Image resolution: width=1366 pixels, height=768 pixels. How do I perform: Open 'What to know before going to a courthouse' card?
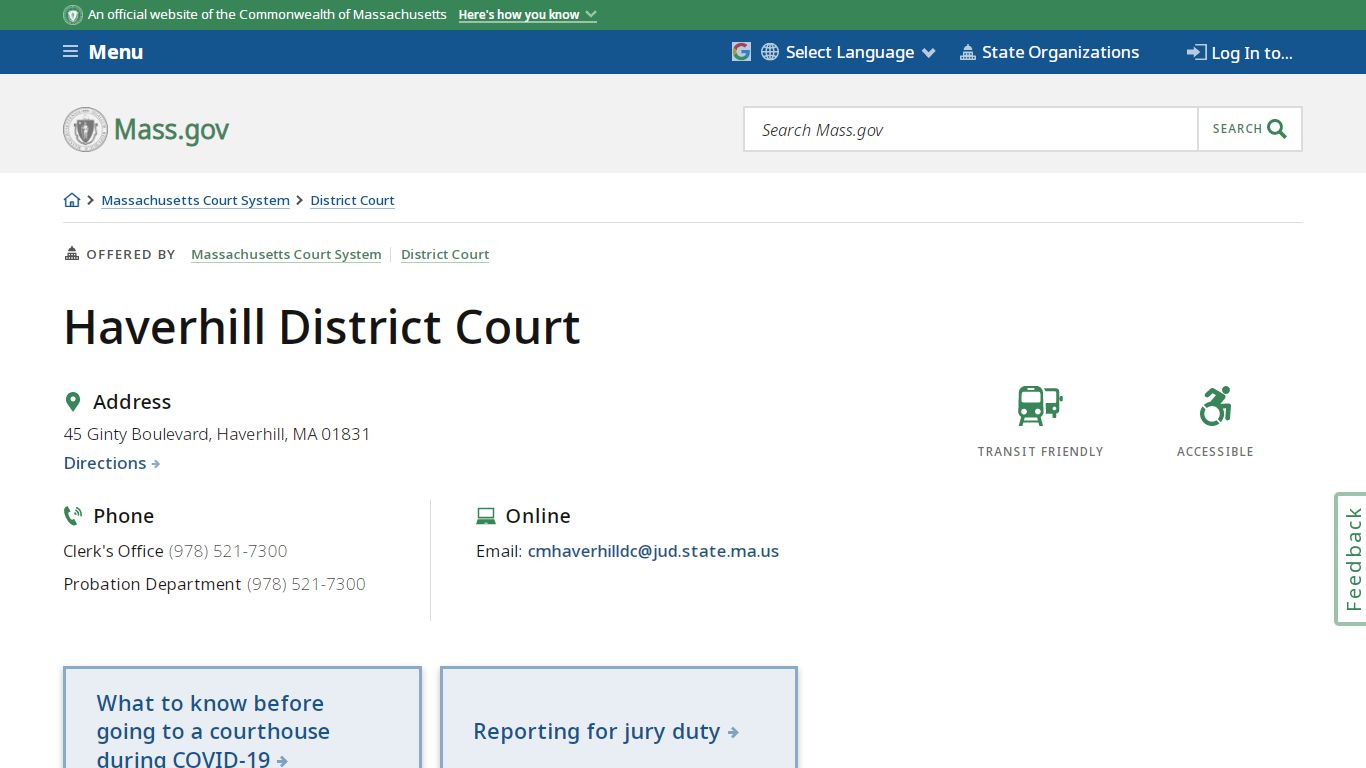click(x=242, y=718)
